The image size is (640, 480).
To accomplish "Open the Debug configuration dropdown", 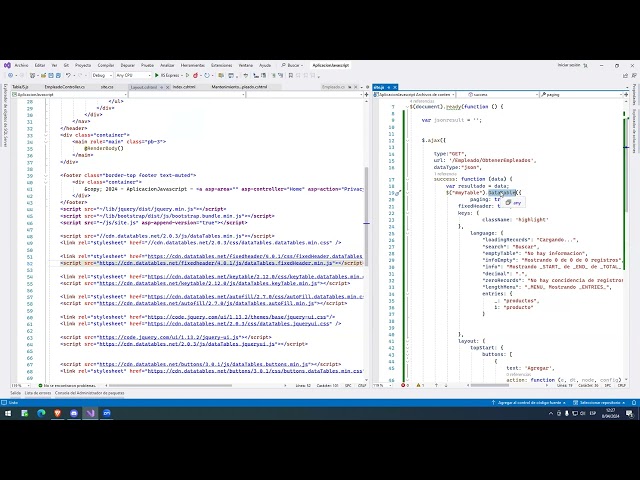I will point(102,76).
